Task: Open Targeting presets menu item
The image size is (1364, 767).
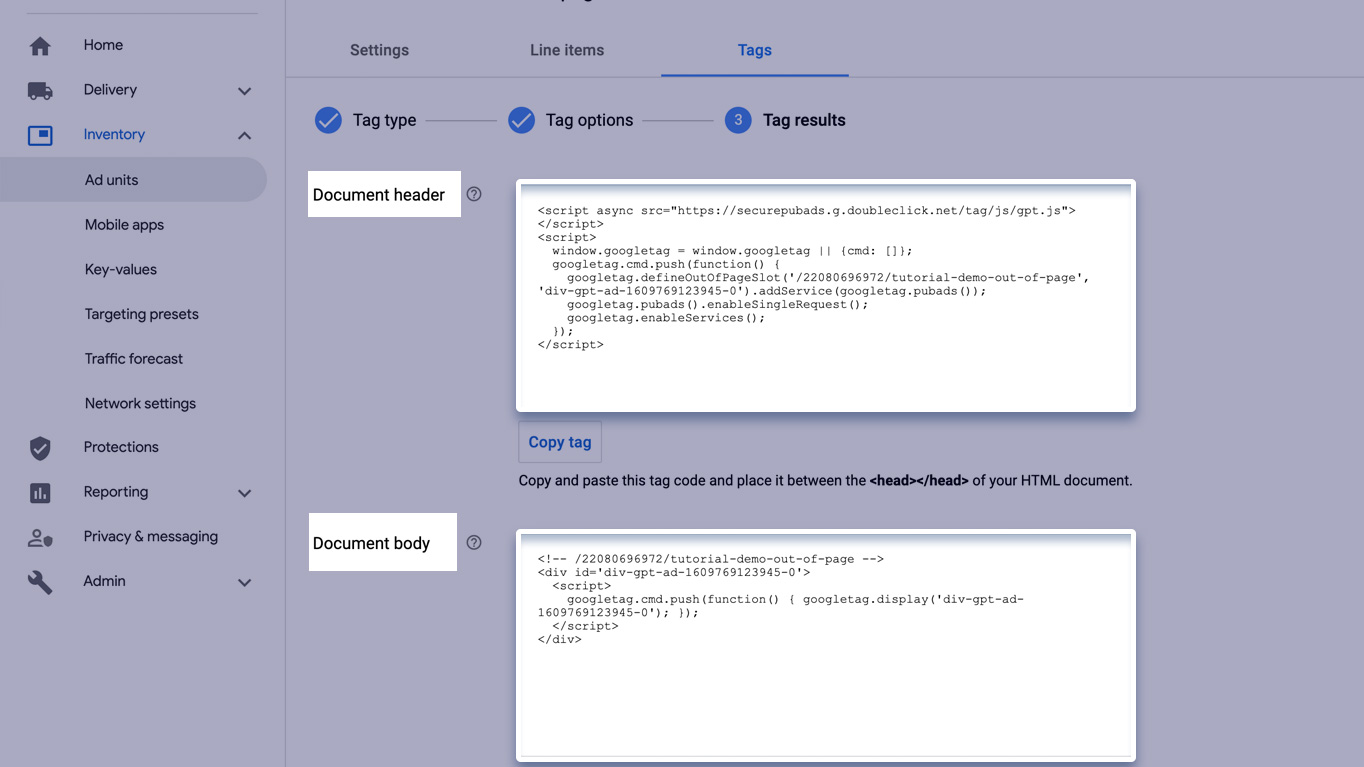Action: [142, 314]
